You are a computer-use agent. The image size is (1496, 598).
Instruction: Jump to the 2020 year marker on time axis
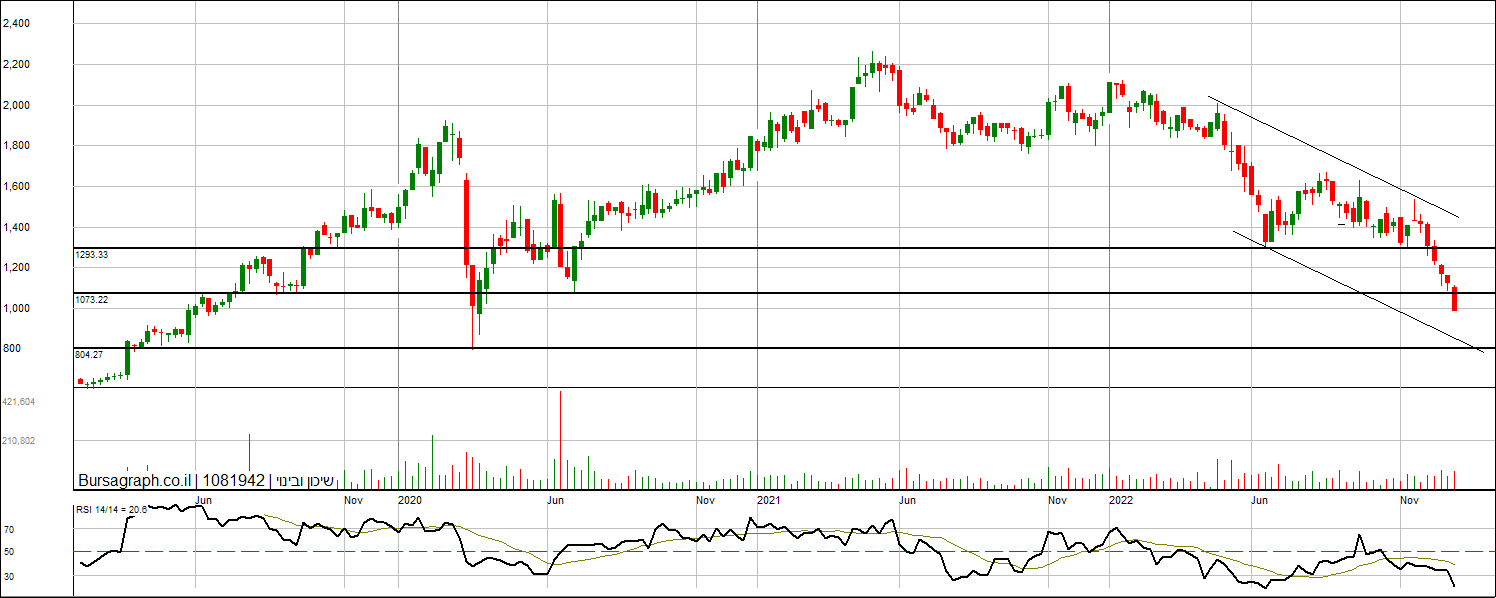410,498
